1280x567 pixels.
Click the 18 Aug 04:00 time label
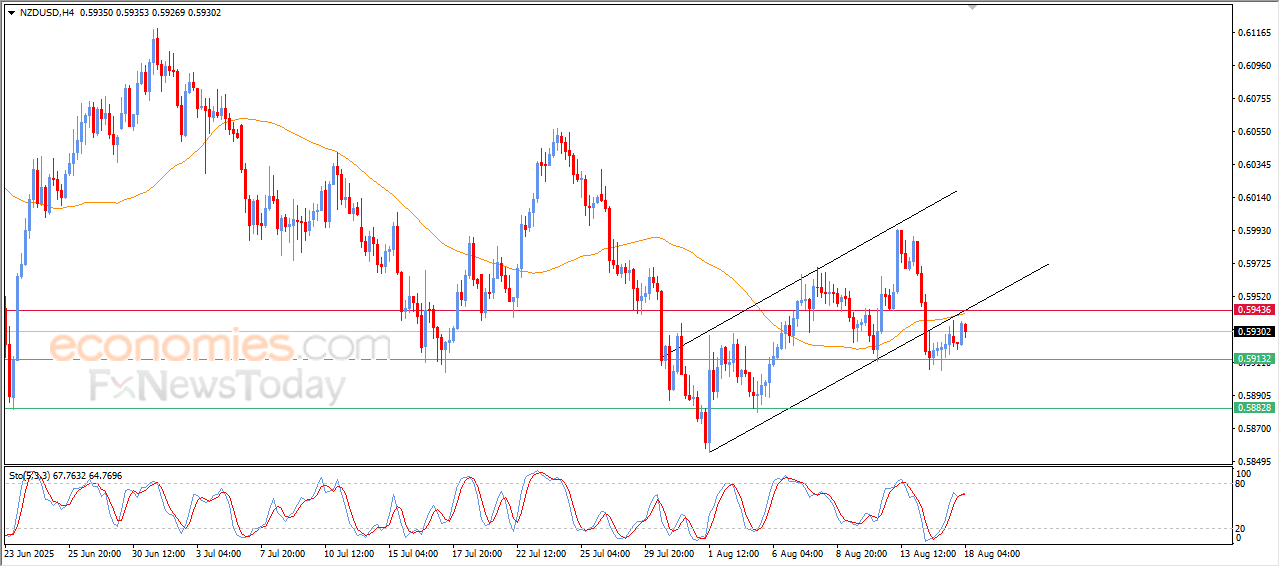click(x=991, y=552)
